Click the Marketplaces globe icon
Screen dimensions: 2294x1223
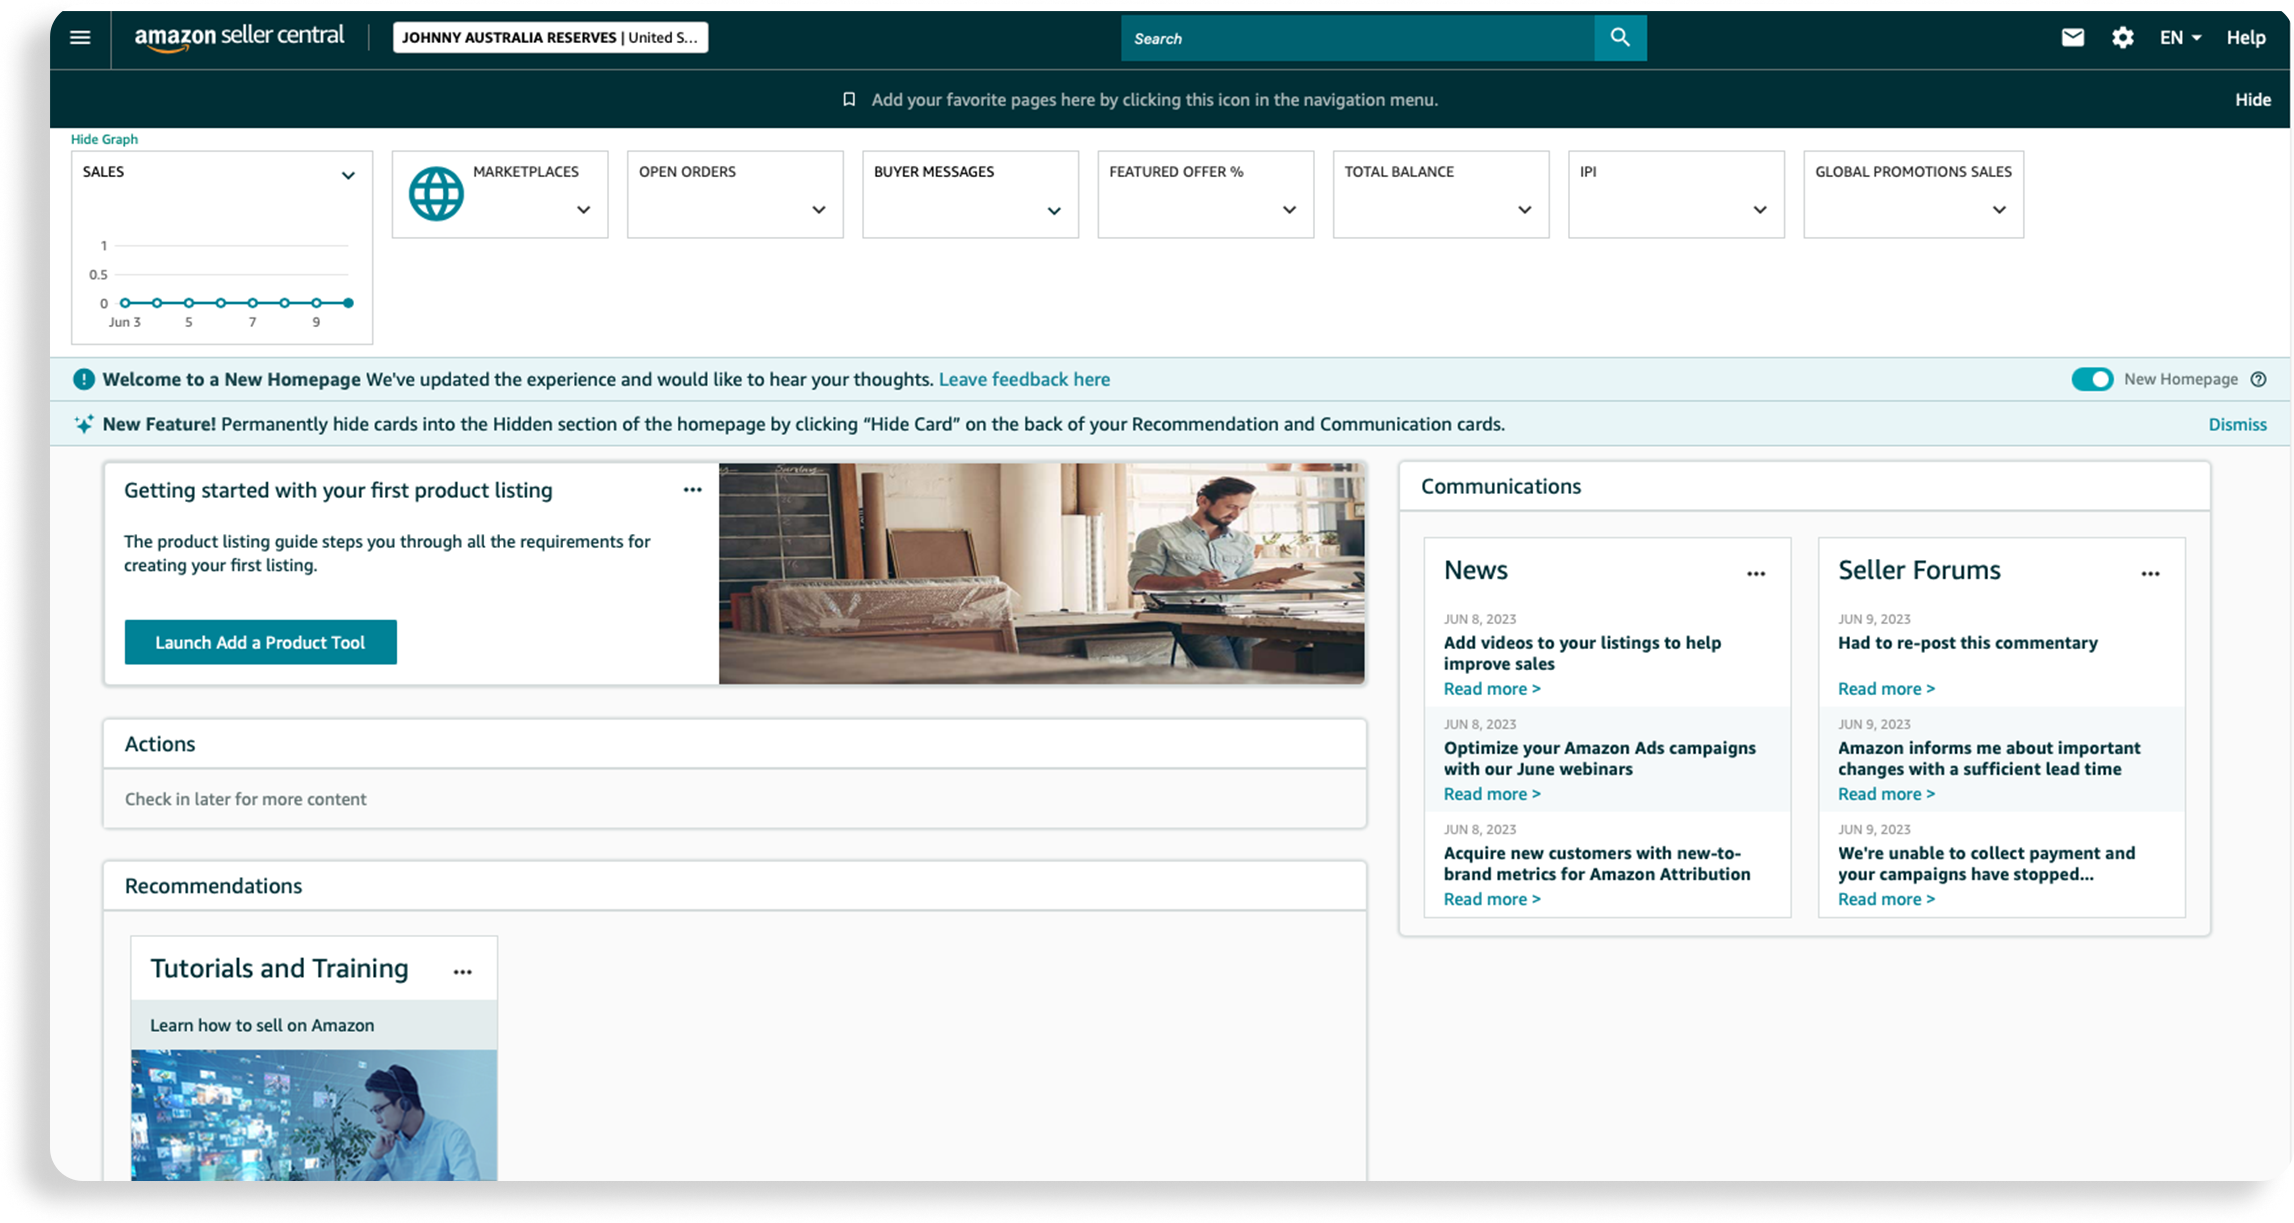coord(436,193)
